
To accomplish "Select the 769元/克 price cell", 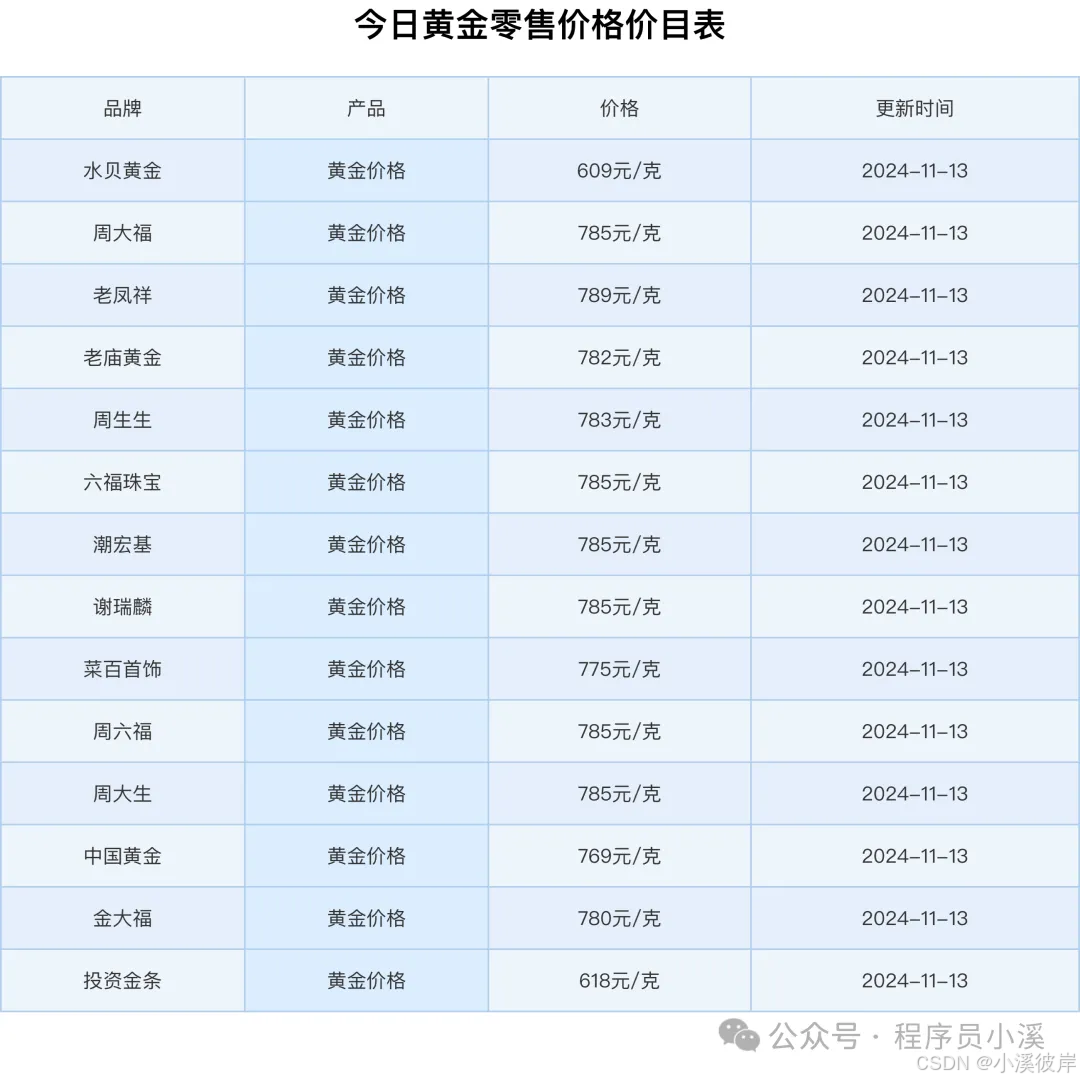I will tap(619, 856).
